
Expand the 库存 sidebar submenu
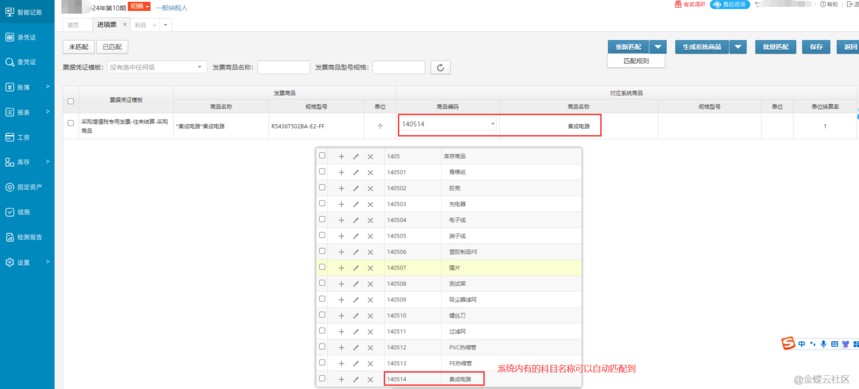point(48,162)
